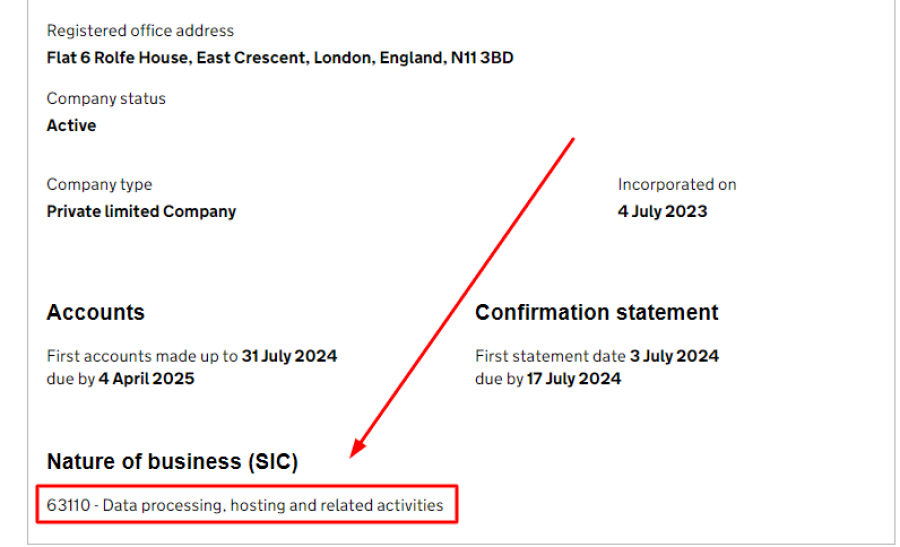Click the Incorporated on label
900x547 pixels.
[677, 185]
